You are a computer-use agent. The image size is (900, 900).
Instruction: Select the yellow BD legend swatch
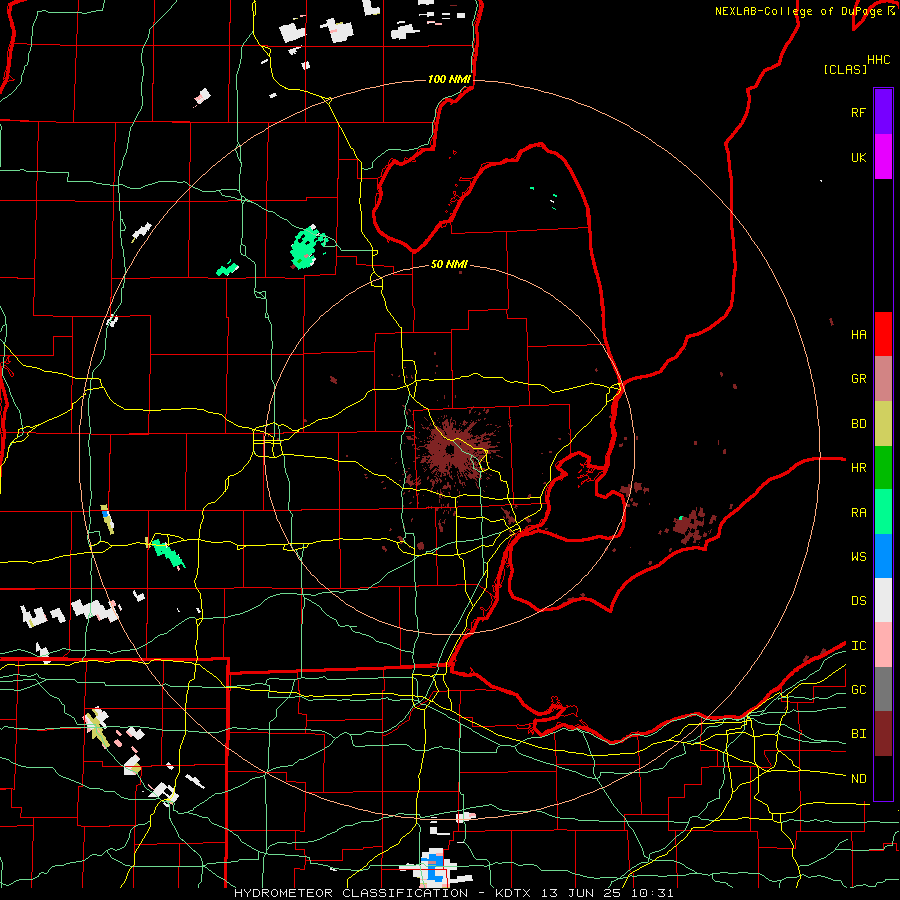click(x=883, y=423)
